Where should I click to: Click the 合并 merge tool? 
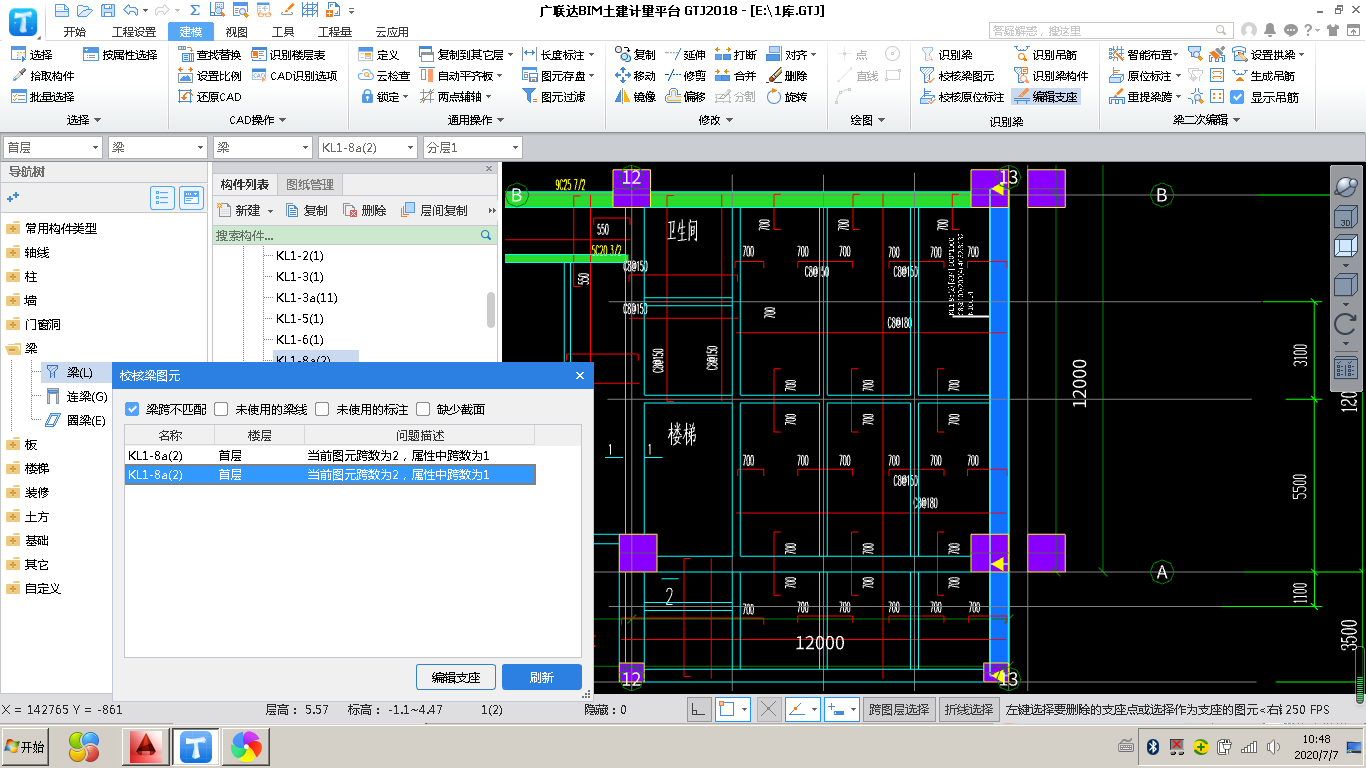tap(735, 76)
